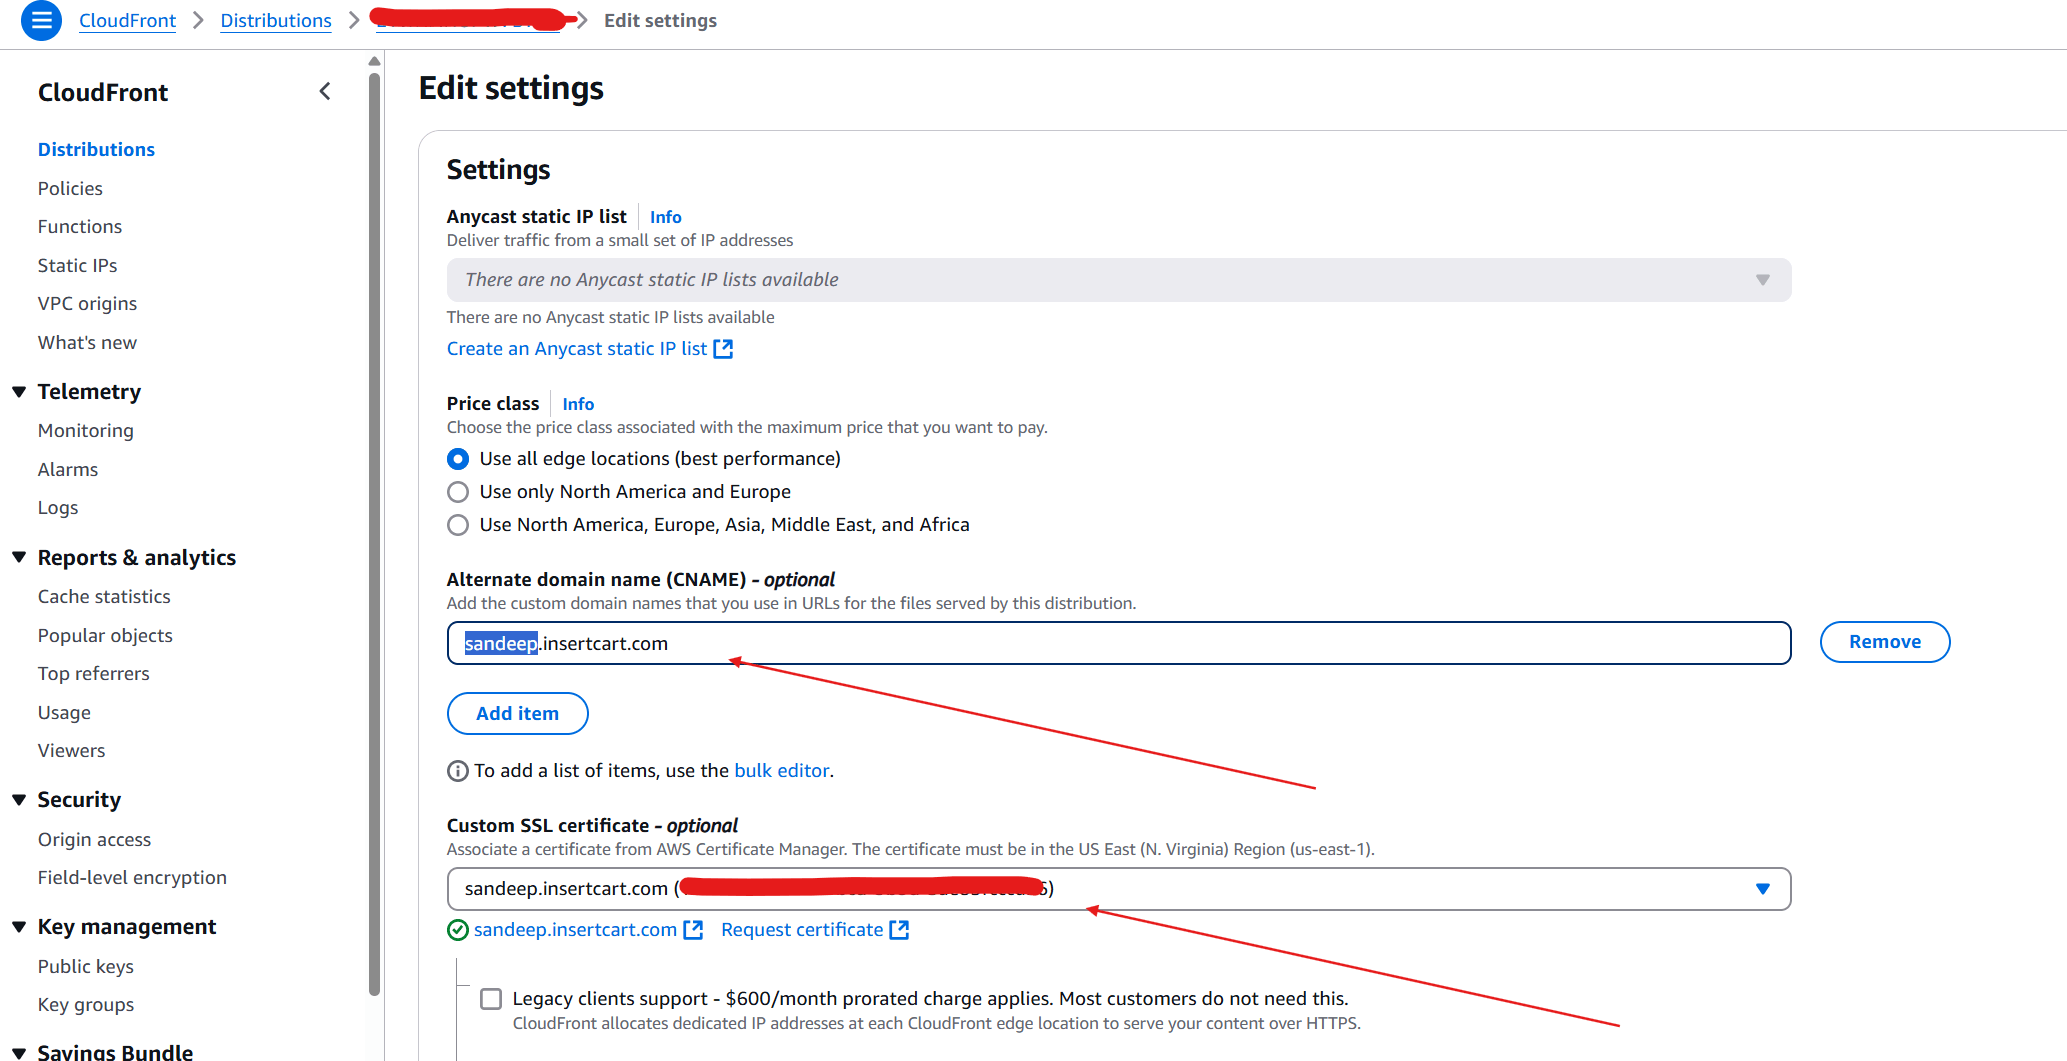Click the green certificate valid checkmark icon
The width and height of the screenshot is (2067, 1061).
[x=457, y=930]
